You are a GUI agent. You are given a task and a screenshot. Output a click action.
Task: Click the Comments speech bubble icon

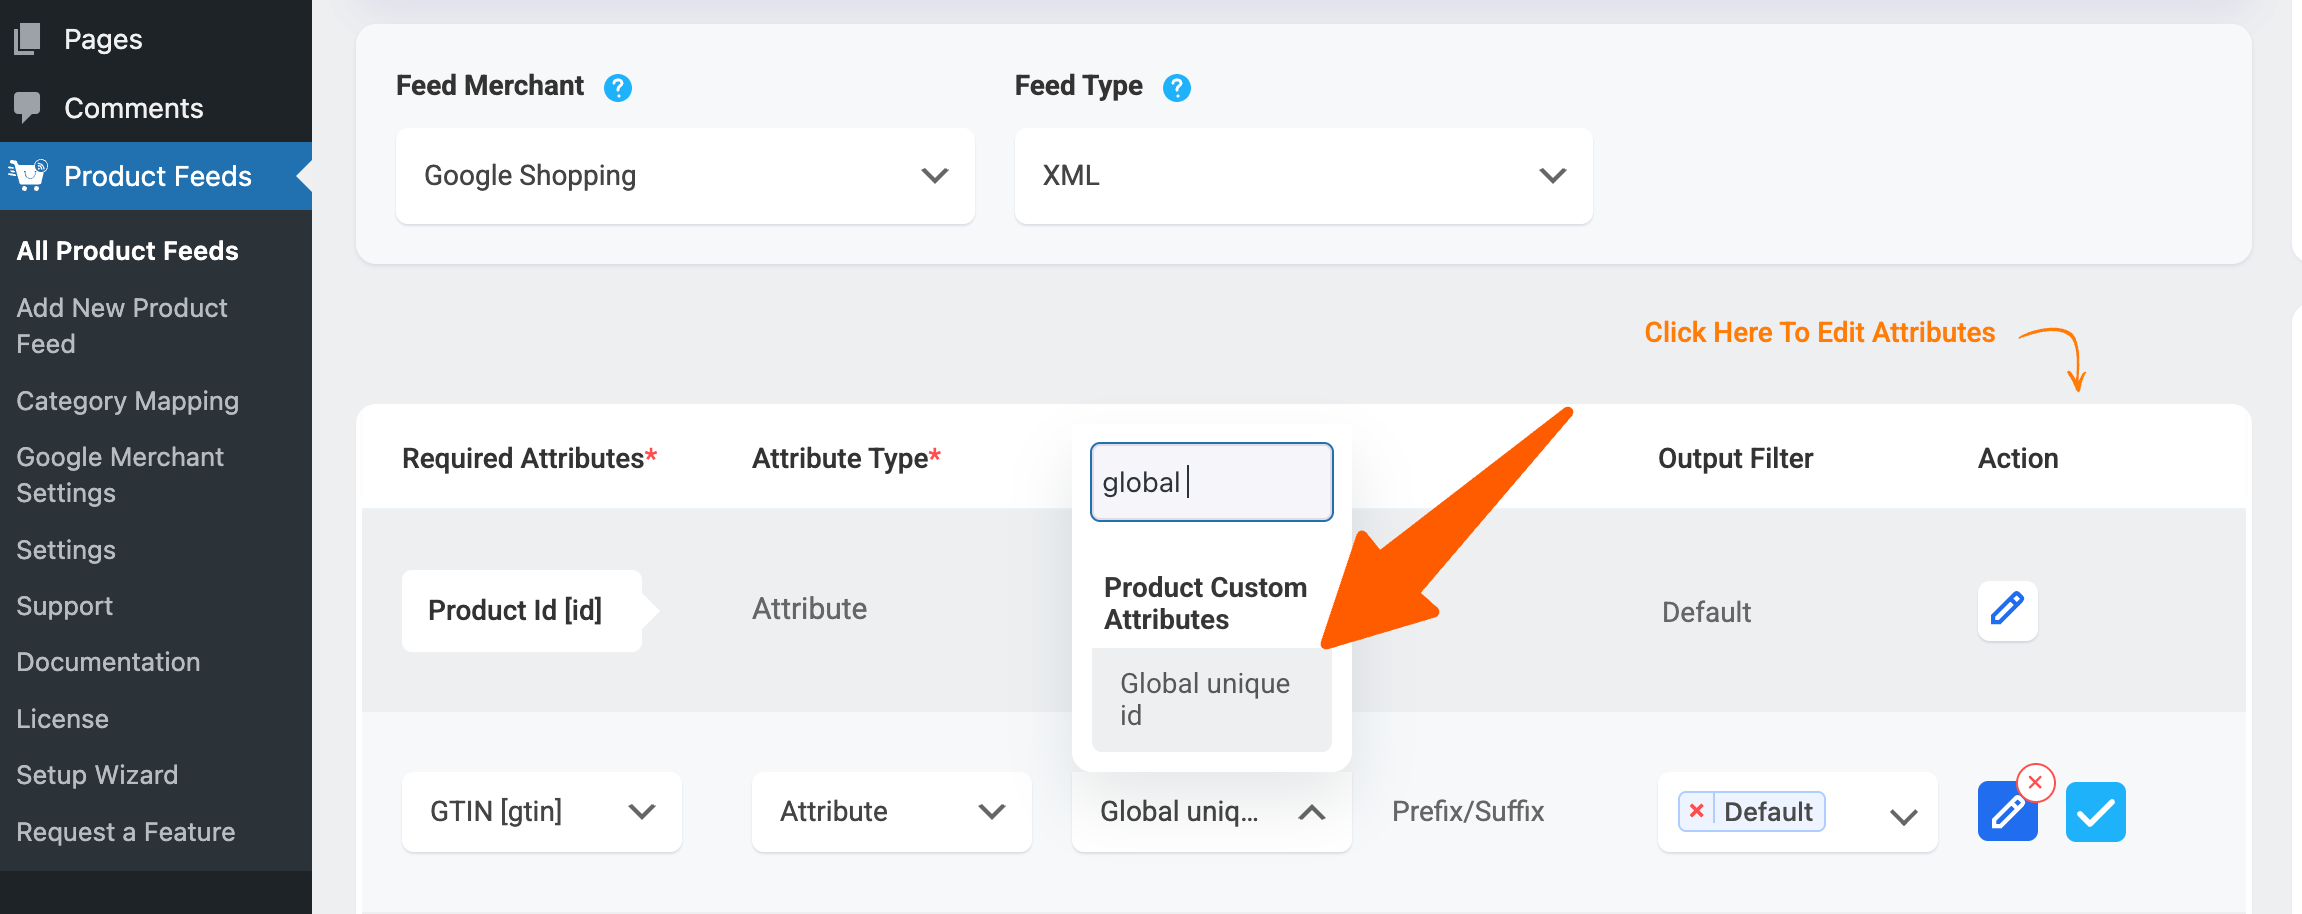[28, 107]
